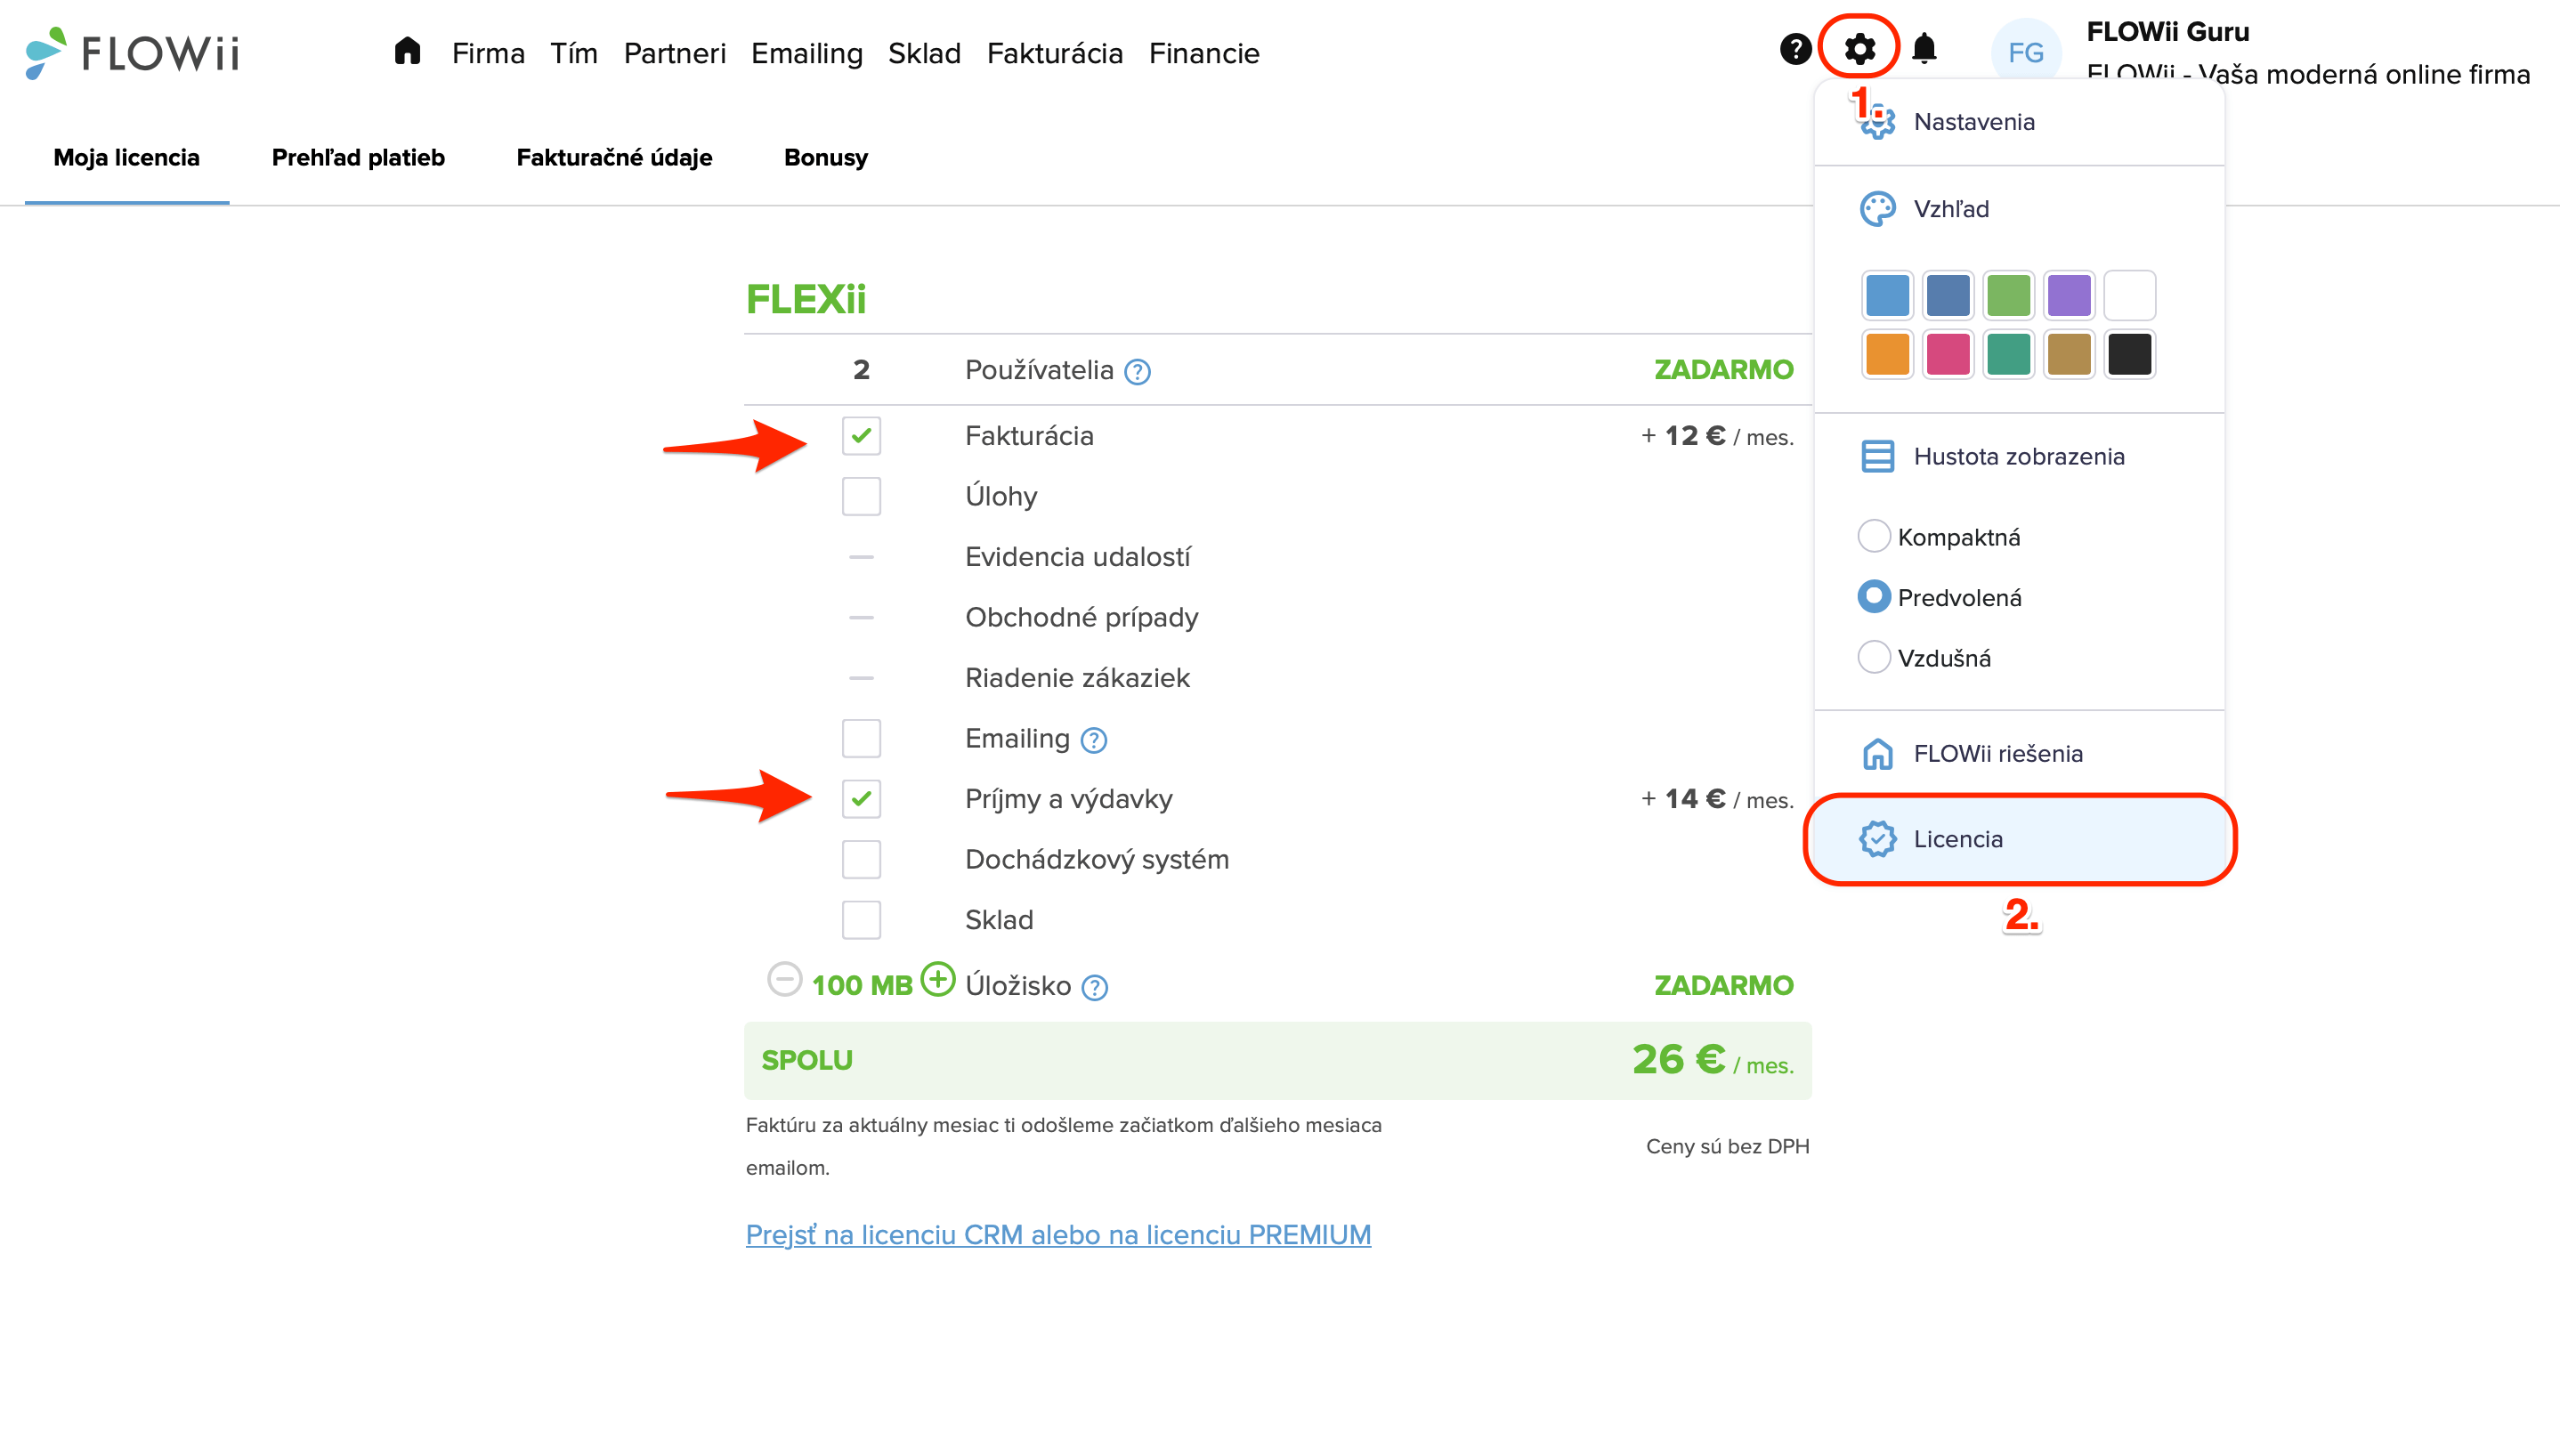The width and height of the screenshot is (2560, 1456).
Task: Click the Riadenie zákaziek row label
Action: 1077,678
